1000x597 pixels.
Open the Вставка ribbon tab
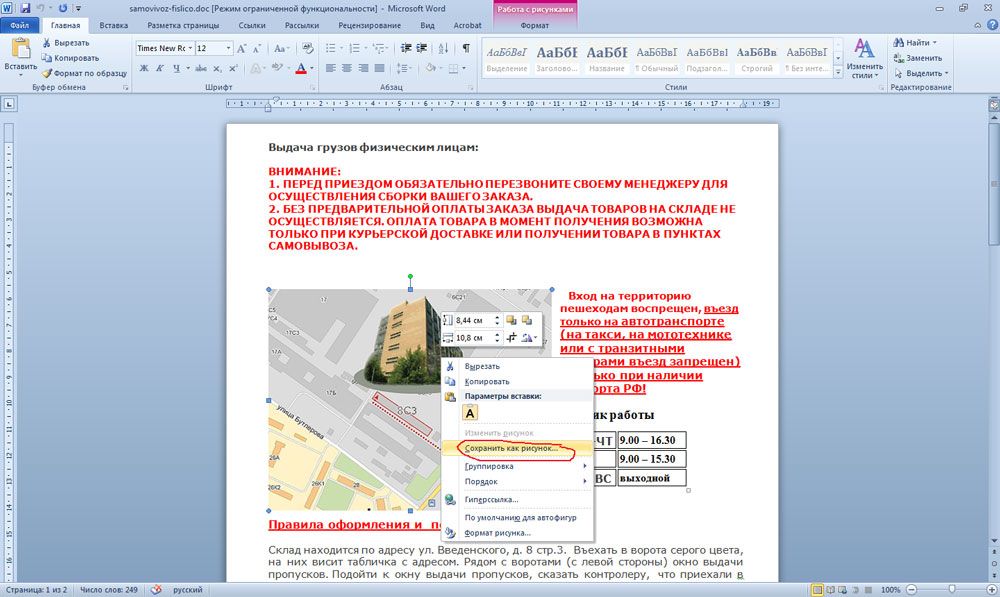click(x=114, y=24)
